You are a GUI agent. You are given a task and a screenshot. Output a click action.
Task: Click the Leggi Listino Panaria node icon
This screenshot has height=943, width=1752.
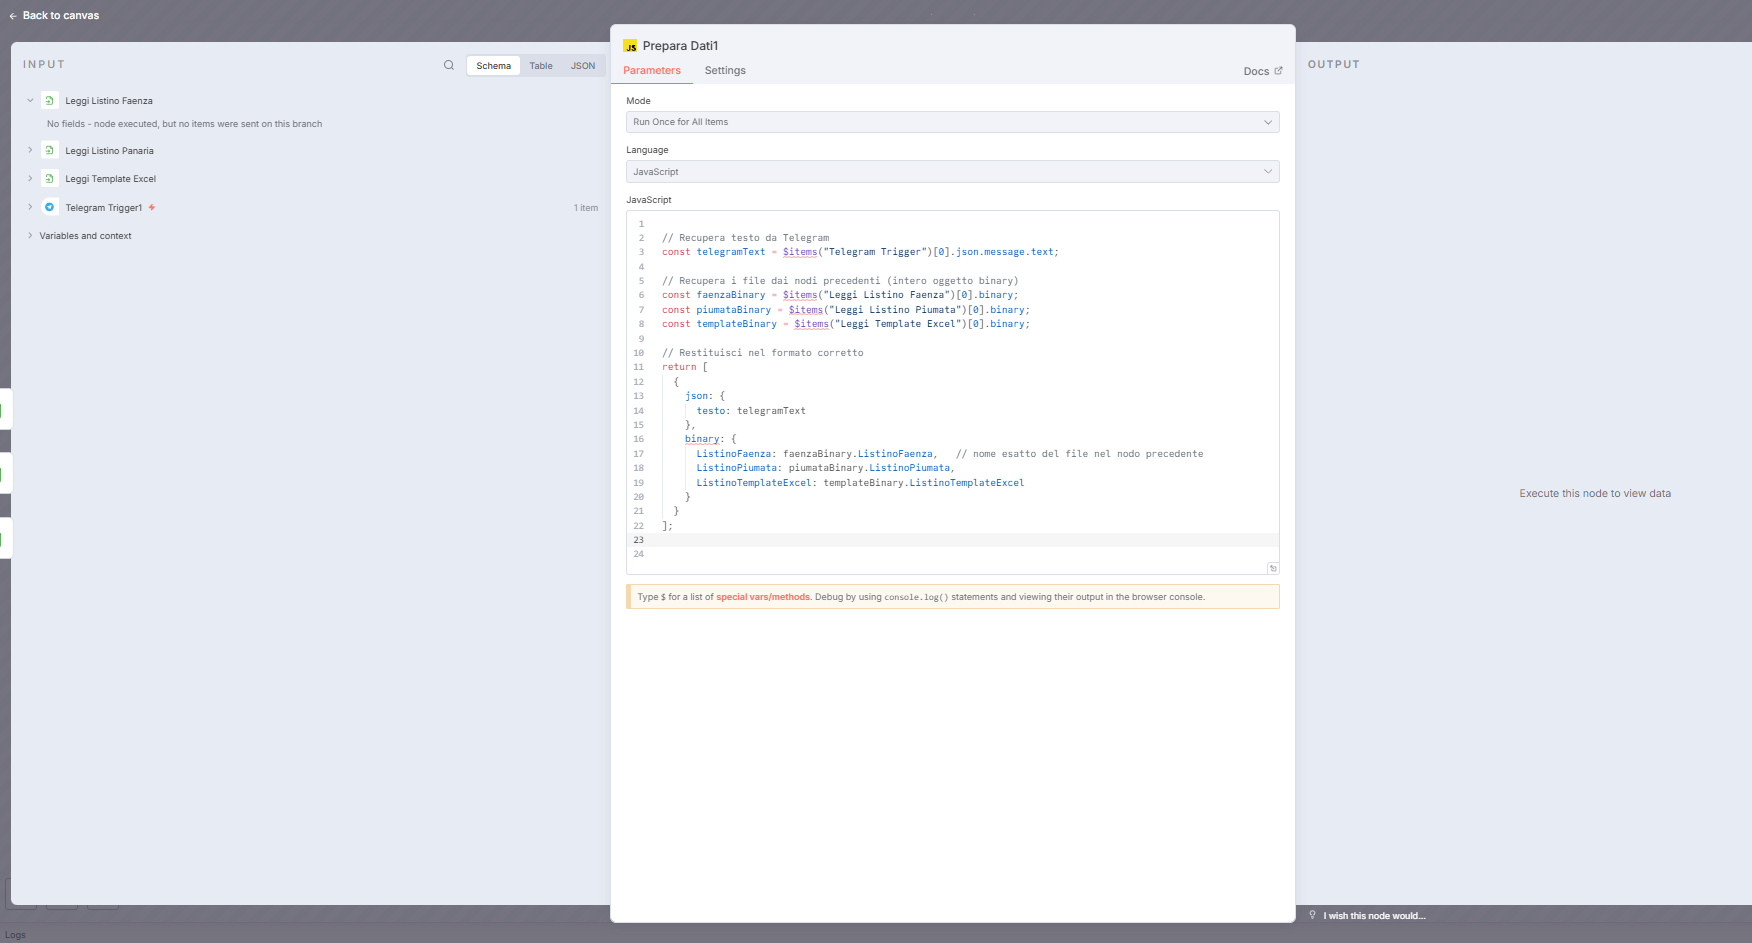point(50,150)
